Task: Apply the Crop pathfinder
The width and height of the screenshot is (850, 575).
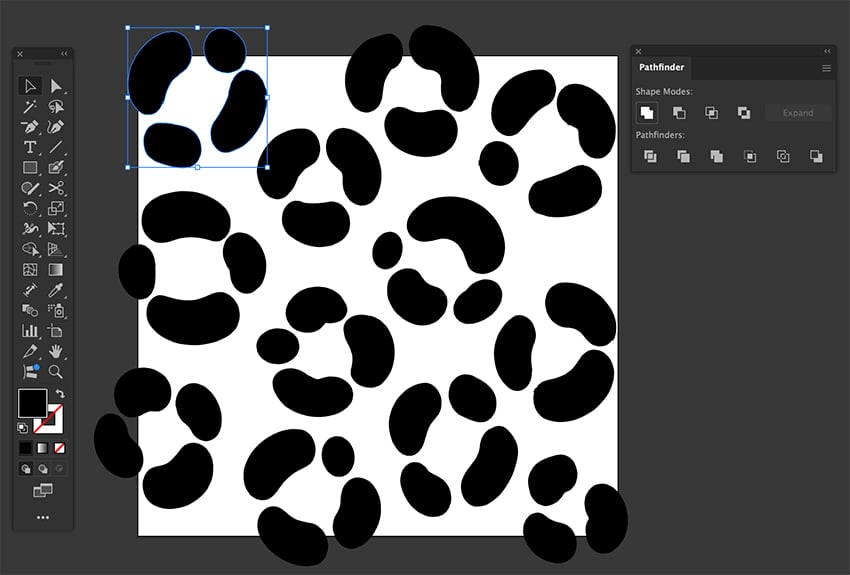Action: point(750,157)
